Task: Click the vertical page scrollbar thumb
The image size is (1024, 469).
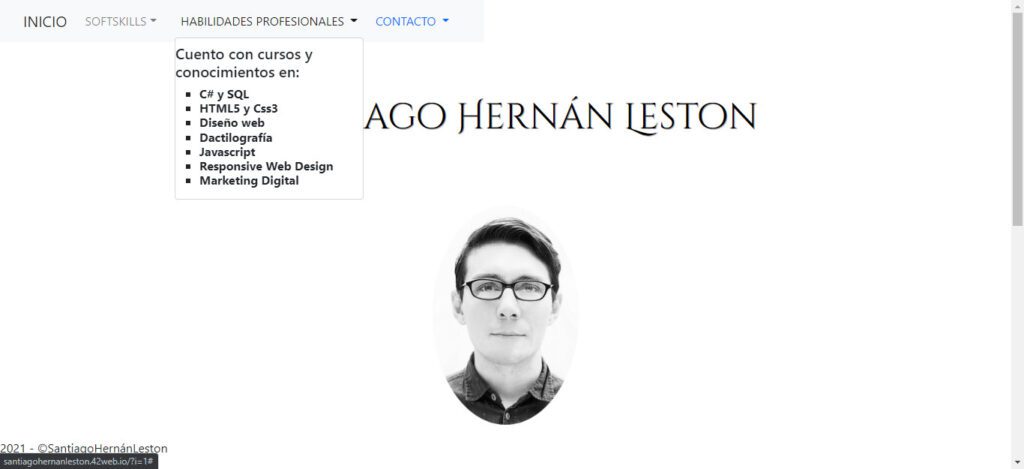Action: pos(1017,118)
